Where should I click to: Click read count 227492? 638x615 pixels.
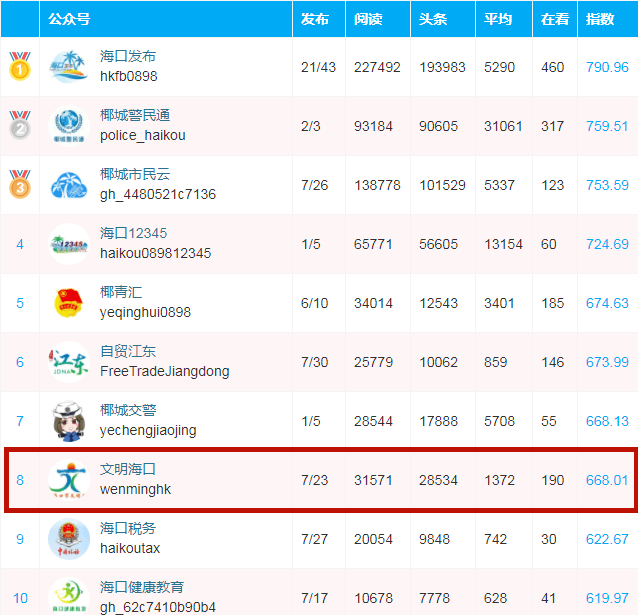pos(377,67)
